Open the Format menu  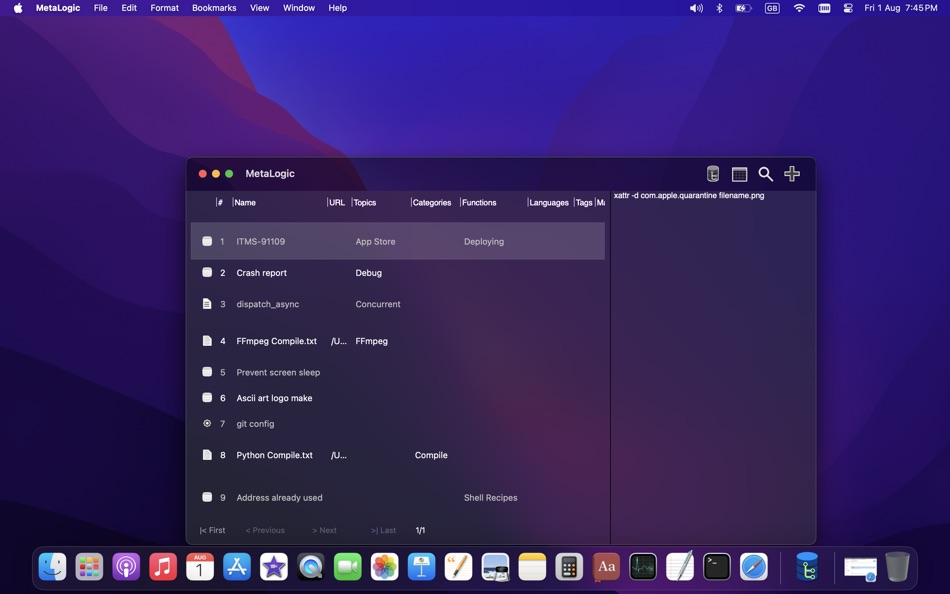click(x=164, y=8)
